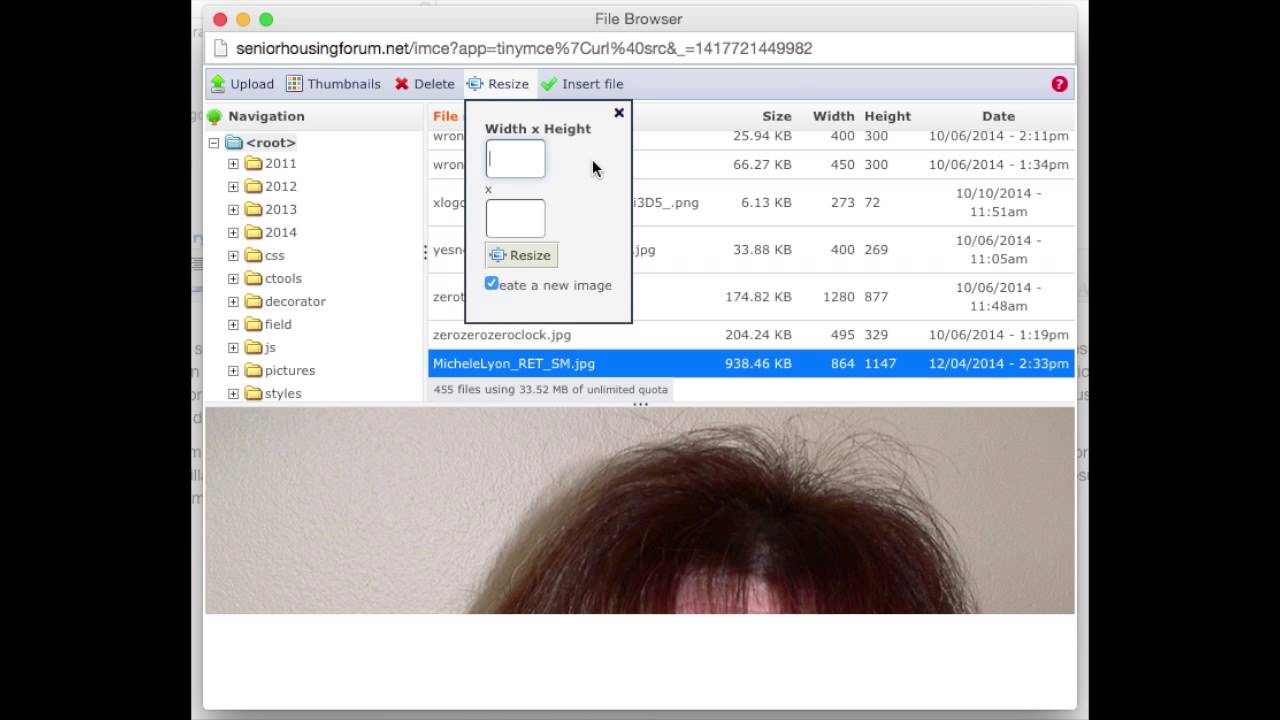Open the styles folder icon
Image resolution: width=1280 pixels, height=720 pixels.
point(253,393)
